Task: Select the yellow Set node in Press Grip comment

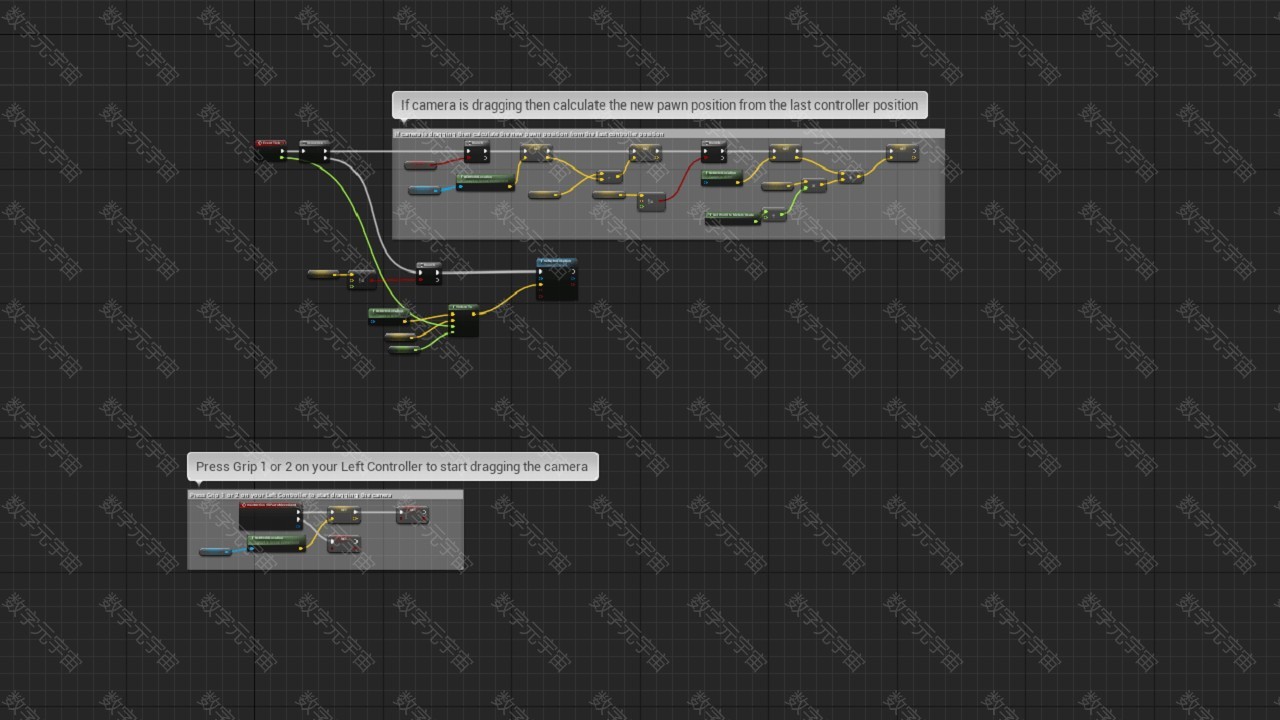Action: [344, 515]
